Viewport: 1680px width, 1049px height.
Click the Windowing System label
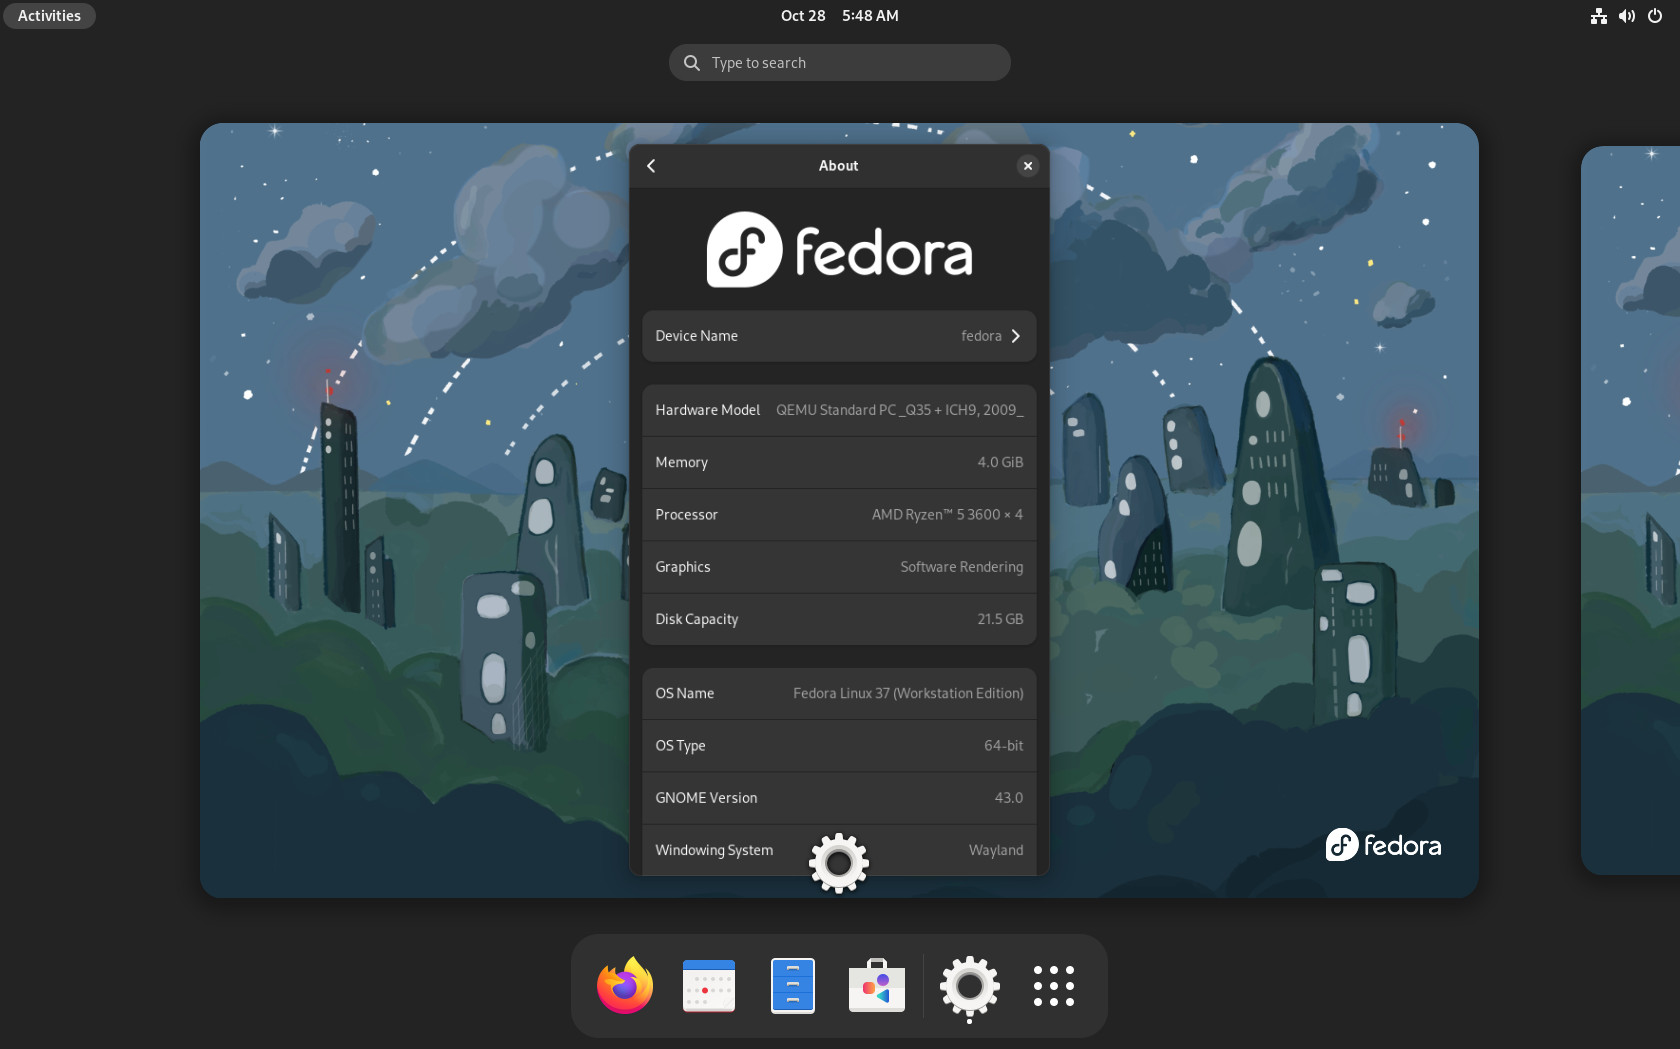(x=714, y=850)
